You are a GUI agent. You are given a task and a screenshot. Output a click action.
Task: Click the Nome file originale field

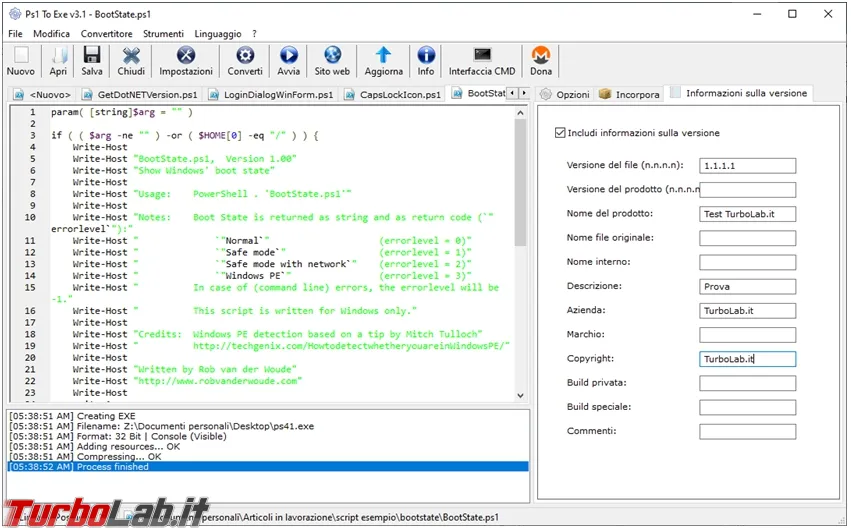[x=747, y=238]
